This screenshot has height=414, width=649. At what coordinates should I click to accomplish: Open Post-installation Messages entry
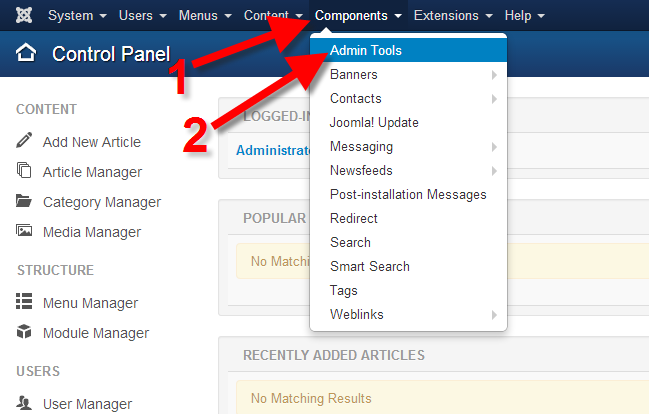pos(408,194)
